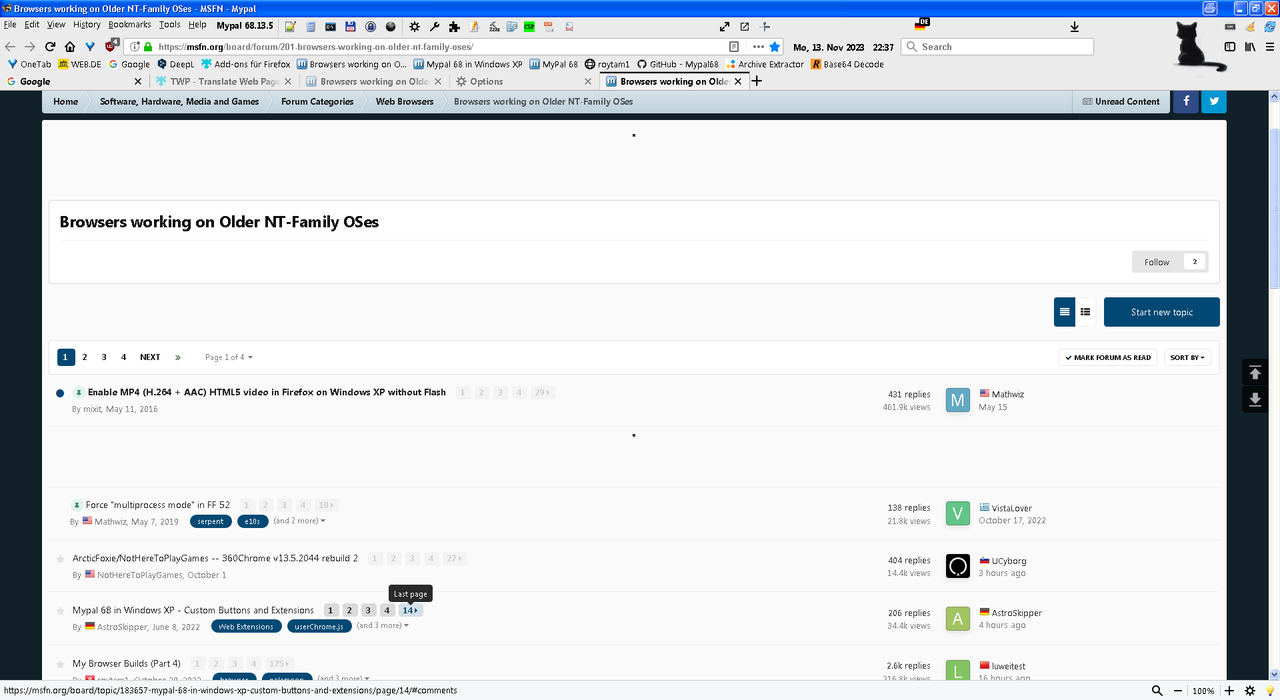This screenshot has width=1280, height=700.
Task: Show the Library icon in toolbar
Action: click(x=1250, y=47)
